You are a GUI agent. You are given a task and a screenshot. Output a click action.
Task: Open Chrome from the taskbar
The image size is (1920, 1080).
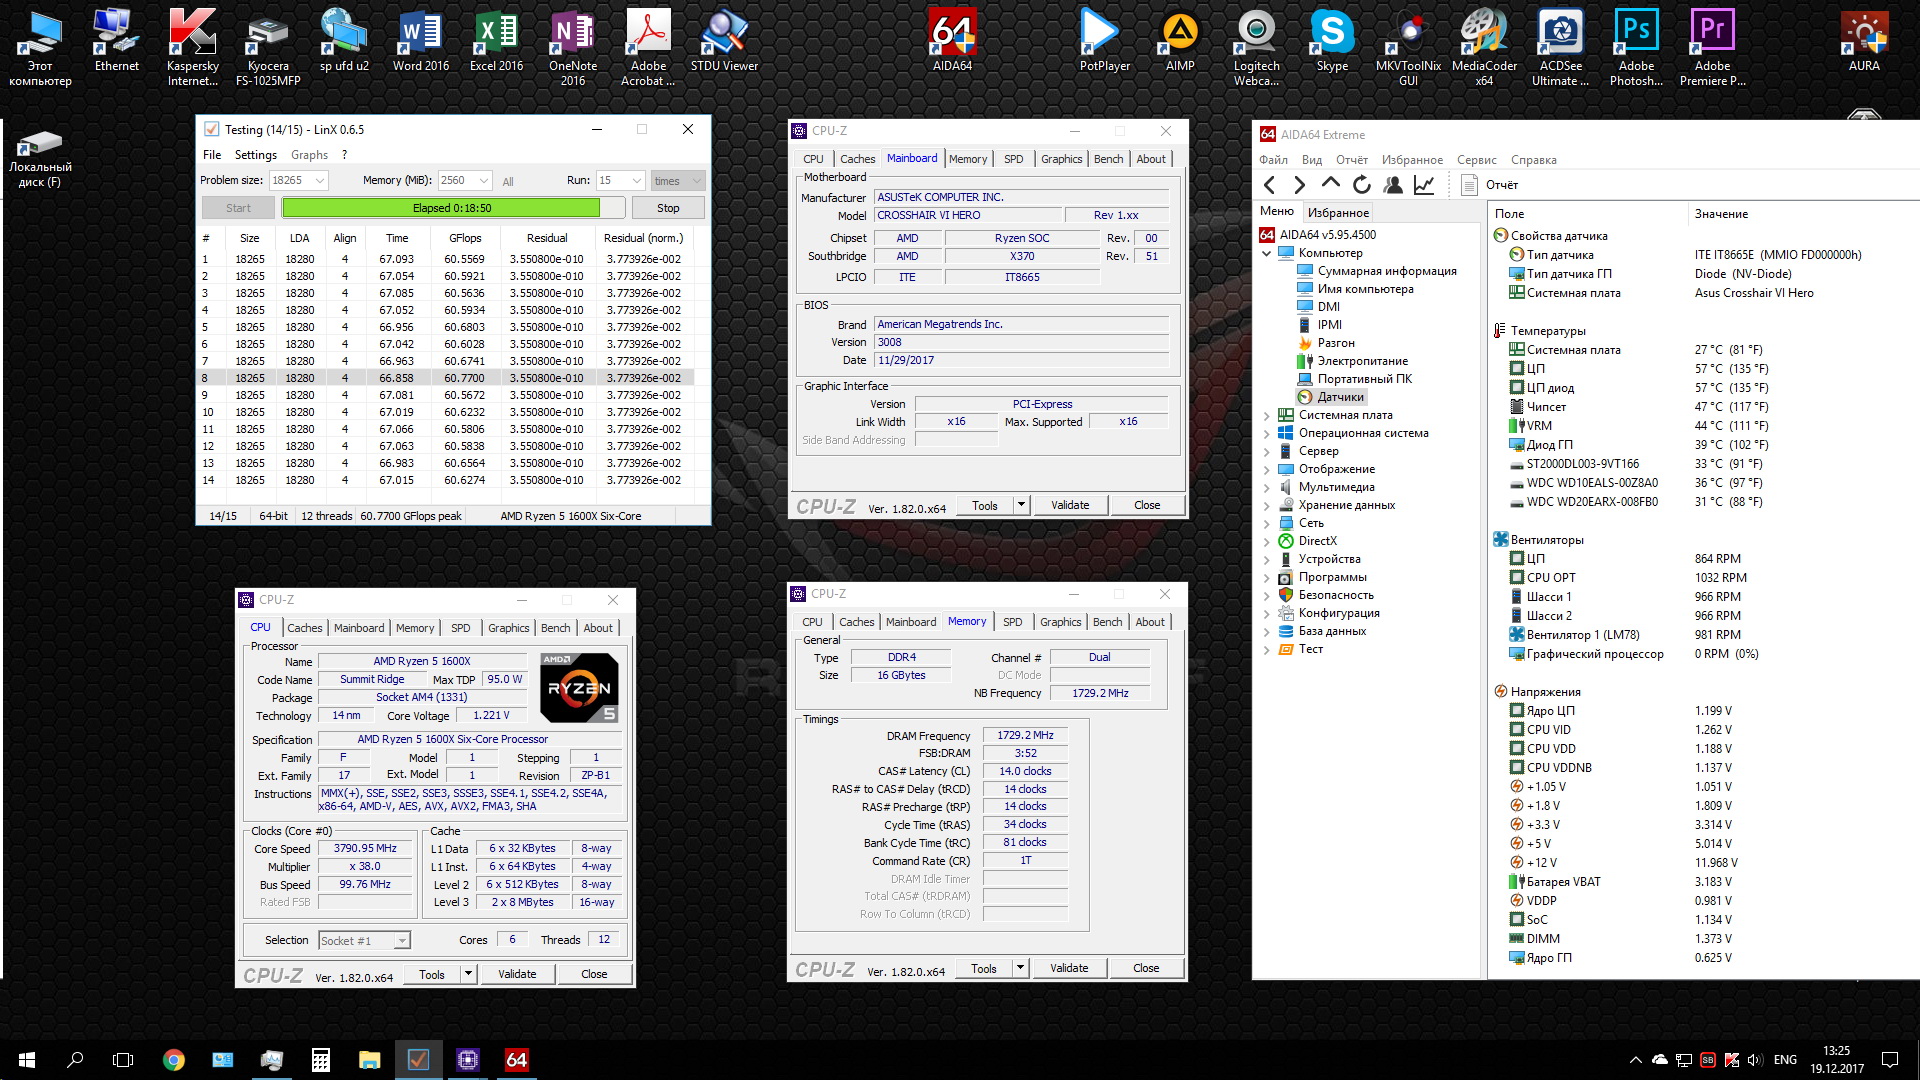tap(174, 1060)
